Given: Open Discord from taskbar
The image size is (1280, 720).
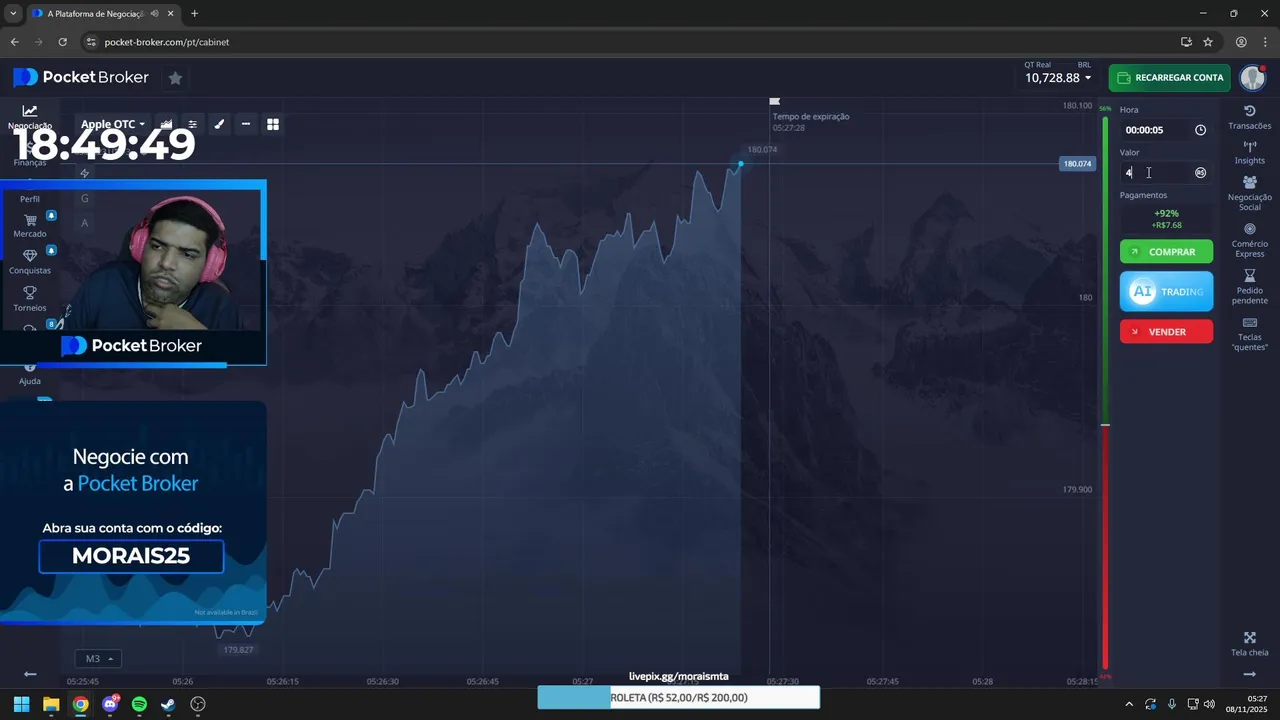Looking at the screenshot, I should pyautogui.click(x=110, y=704).
